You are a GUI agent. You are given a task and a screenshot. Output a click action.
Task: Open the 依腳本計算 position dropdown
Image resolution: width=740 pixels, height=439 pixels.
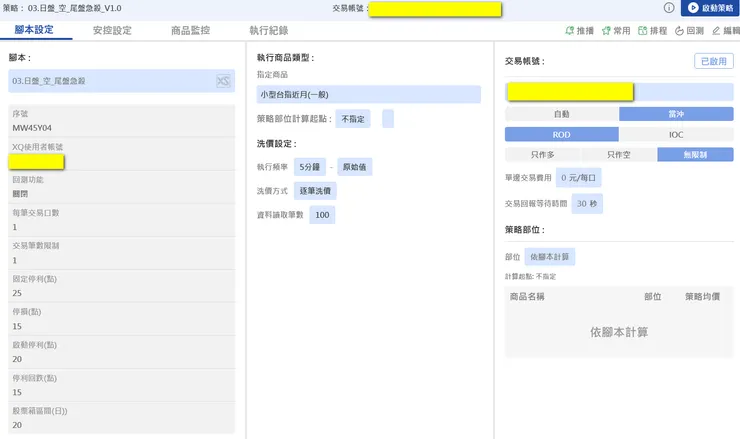(x=550, y=257)
